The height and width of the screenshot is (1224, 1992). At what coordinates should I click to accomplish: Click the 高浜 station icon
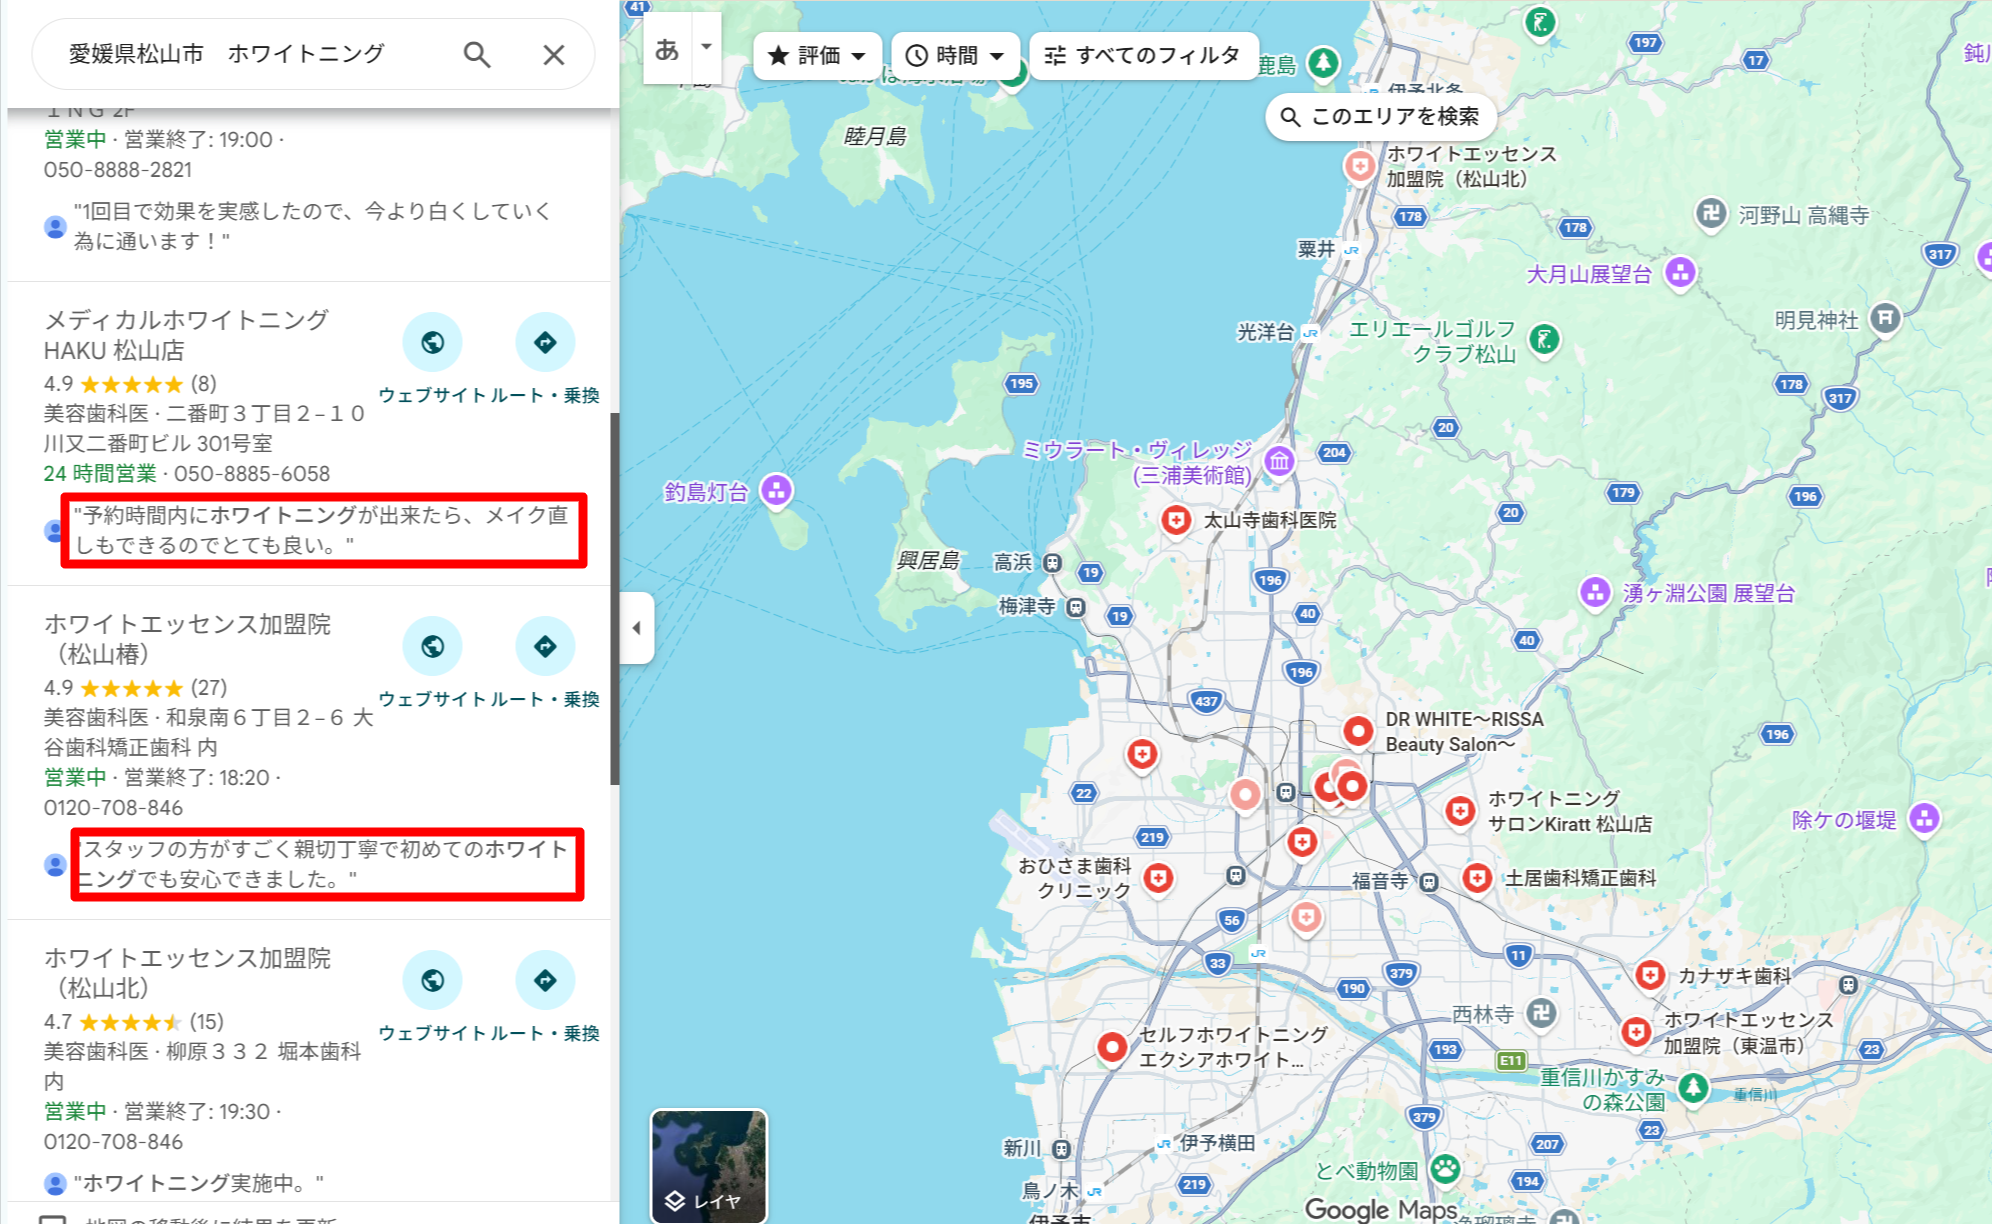(1052, 563)
